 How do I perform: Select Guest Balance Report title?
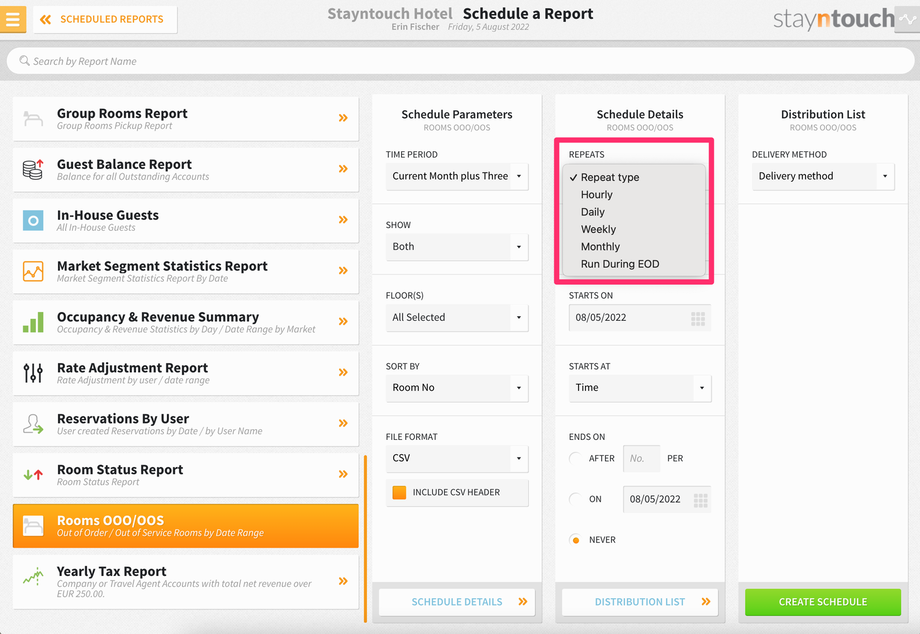(x=124, y=164)
